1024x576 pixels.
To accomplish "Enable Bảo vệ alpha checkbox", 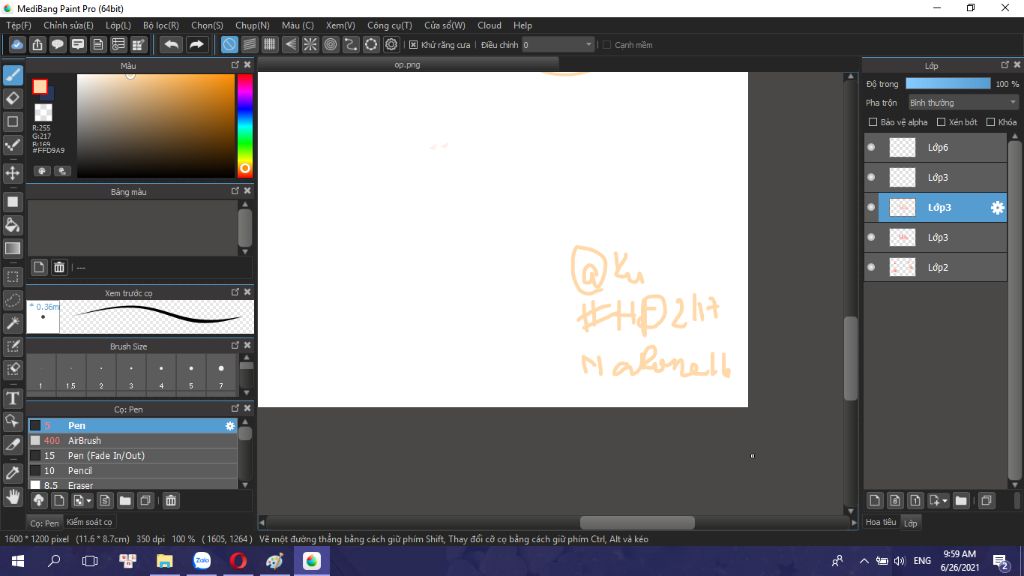I will [872, 122].
